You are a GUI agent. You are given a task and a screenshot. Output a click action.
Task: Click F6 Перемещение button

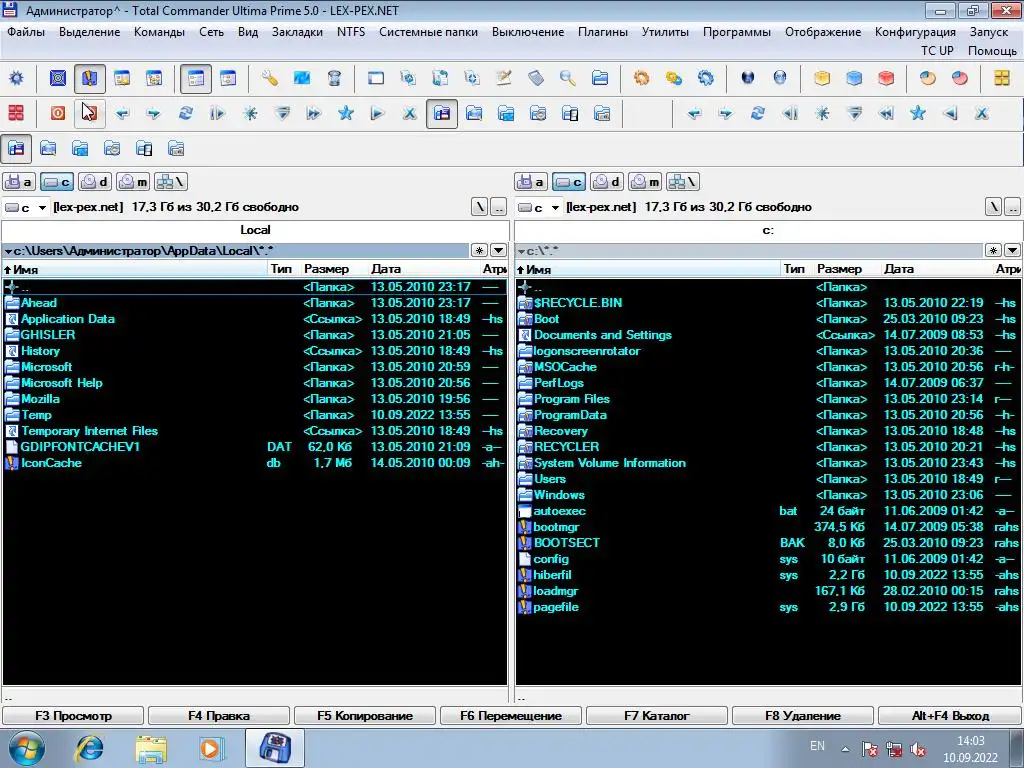coord(511,716)
